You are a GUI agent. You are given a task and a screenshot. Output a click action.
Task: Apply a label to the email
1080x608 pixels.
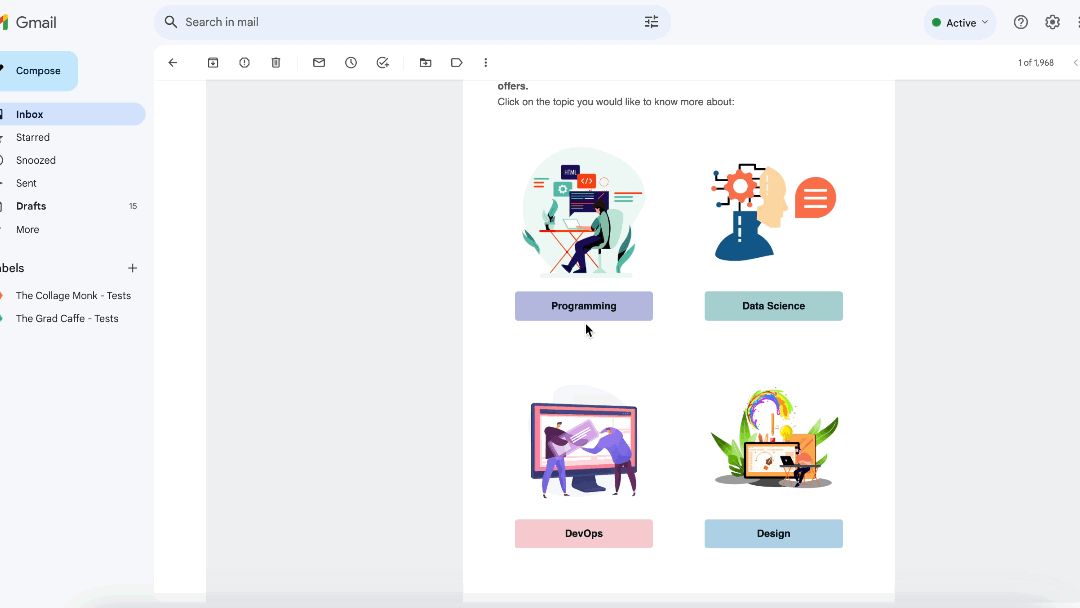pos(457,62)
